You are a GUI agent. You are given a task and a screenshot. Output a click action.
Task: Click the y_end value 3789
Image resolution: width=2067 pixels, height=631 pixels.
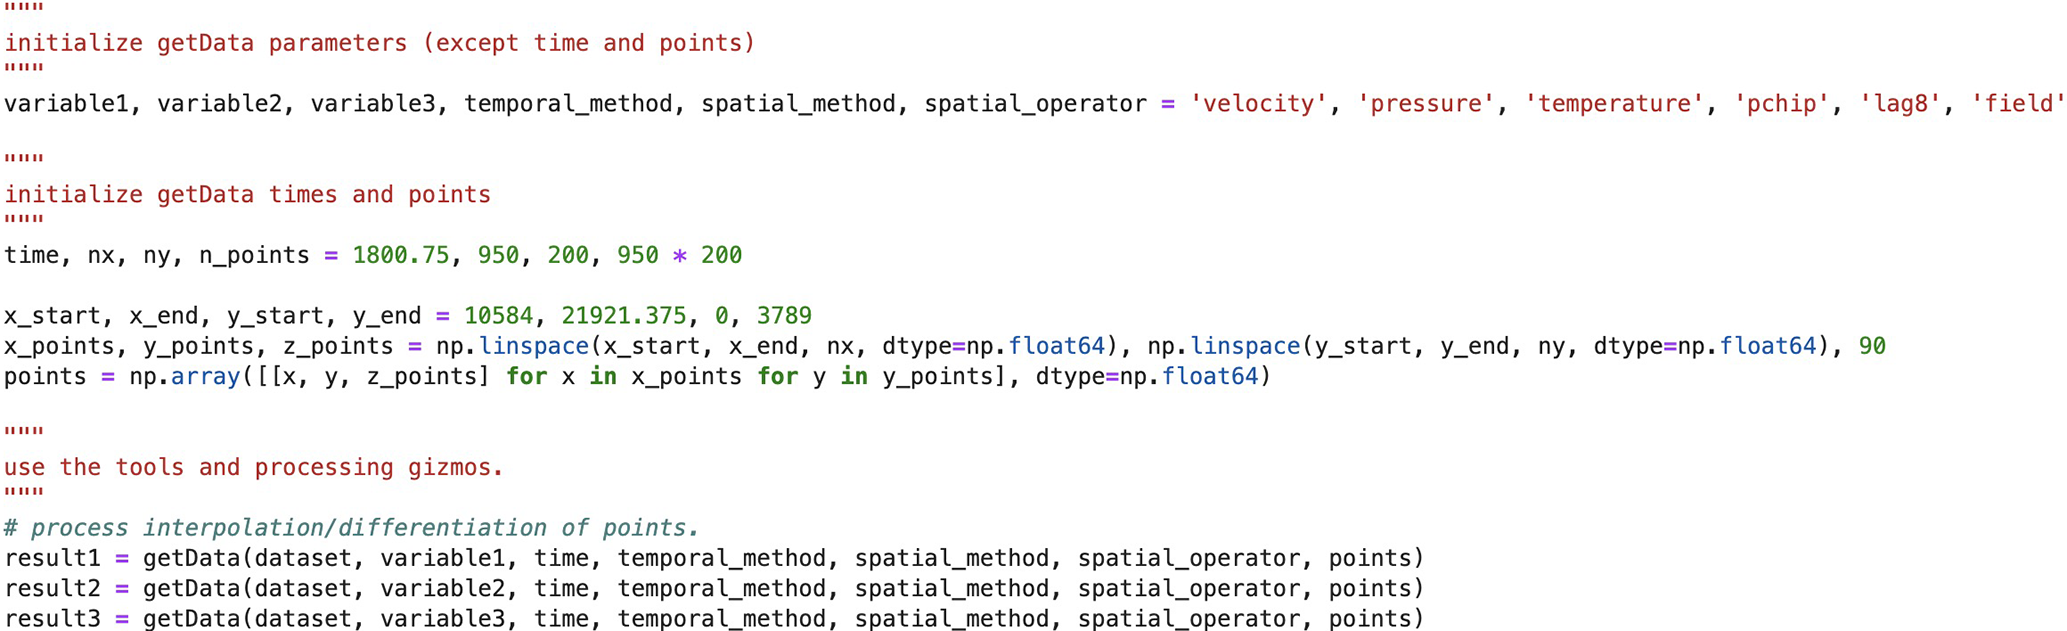784,316
